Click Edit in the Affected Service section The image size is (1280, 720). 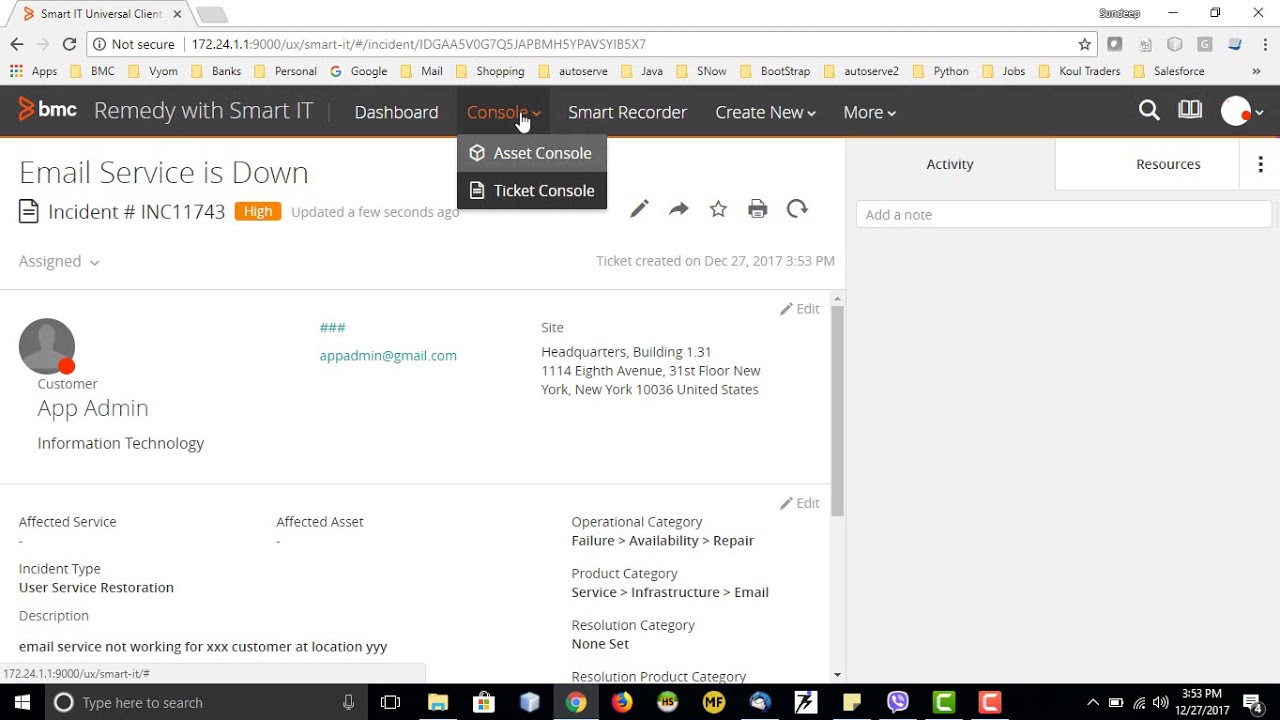tap(800, 503)
